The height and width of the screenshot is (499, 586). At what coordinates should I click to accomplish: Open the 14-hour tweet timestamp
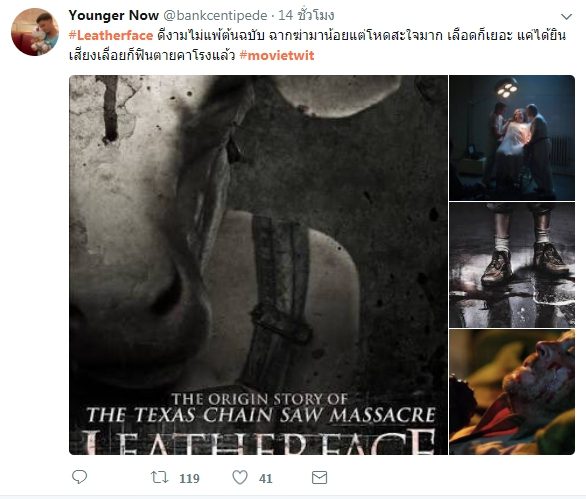point(306,15)
